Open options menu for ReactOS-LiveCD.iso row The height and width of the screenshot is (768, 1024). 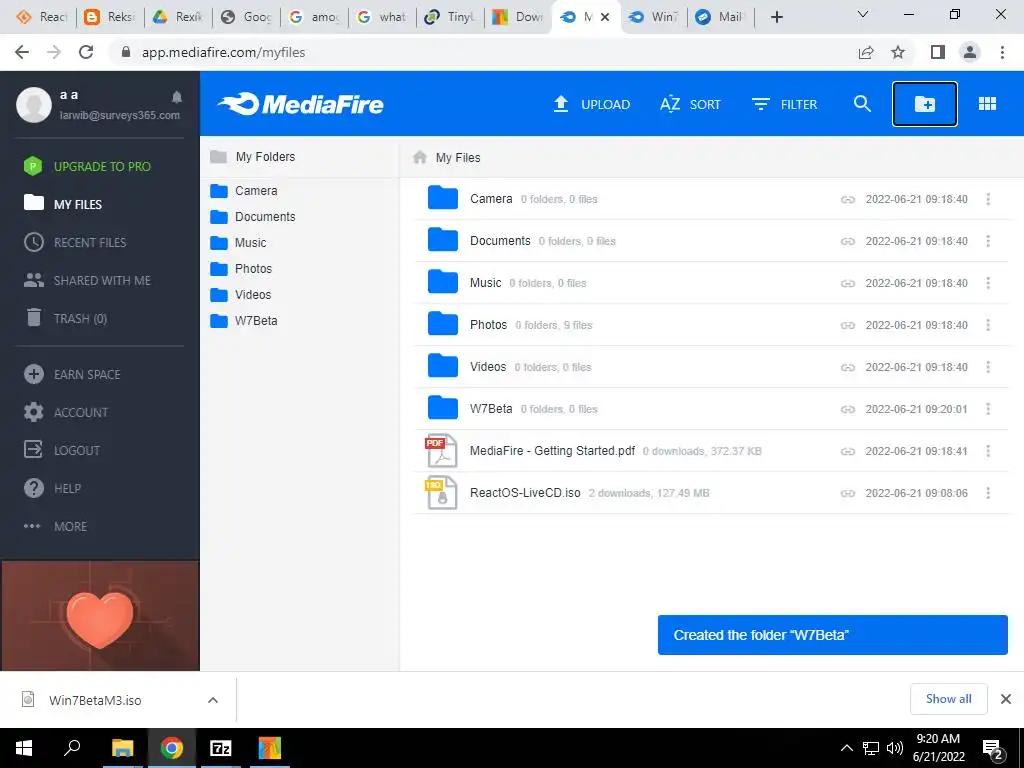pyautogui.click(x=988, y=493)
